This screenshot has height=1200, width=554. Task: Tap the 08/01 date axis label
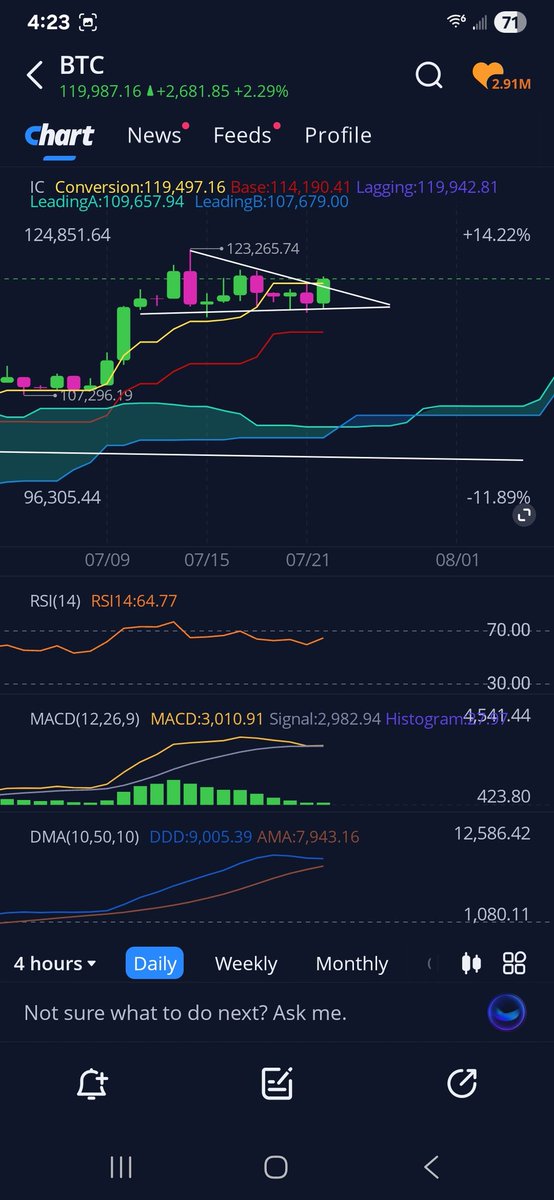[x=457, y=559]
